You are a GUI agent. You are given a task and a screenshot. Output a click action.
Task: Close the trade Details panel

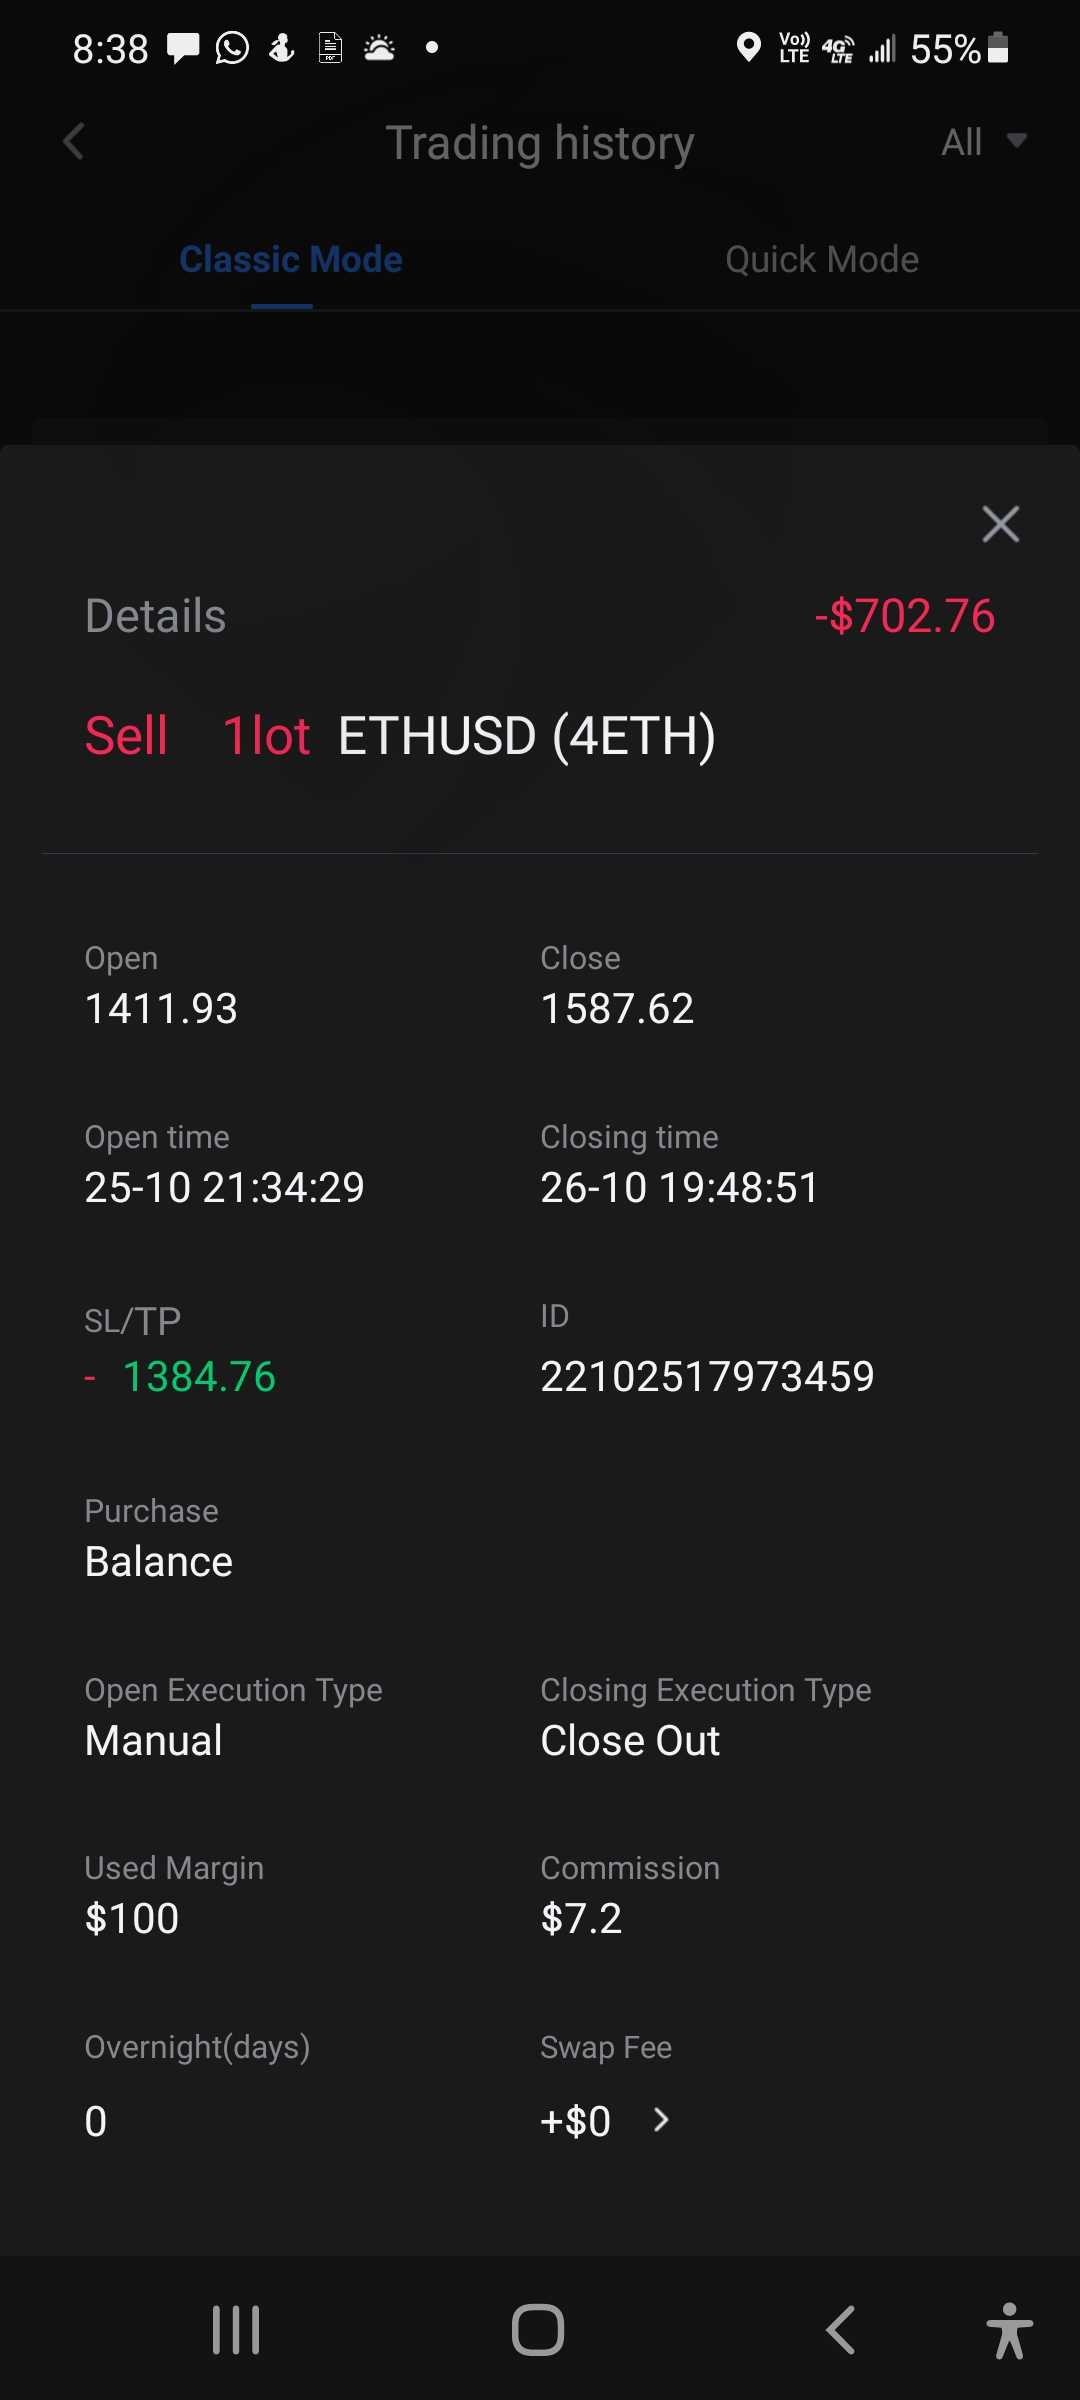1000,524
